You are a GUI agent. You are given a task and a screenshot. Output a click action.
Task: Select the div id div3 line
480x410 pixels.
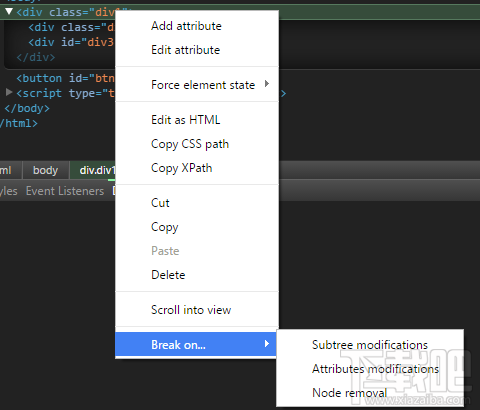click(x=71, y=42)
